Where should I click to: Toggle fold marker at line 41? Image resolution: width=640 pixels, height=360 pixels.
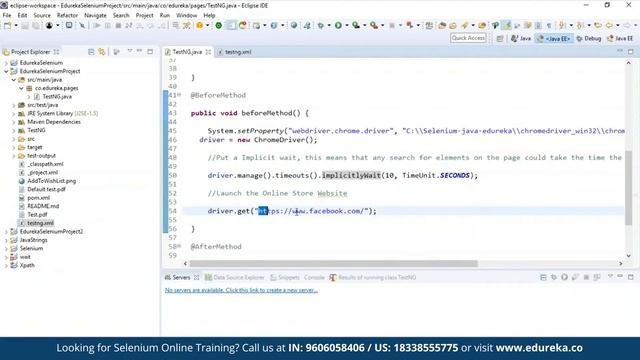click(179, 95)
